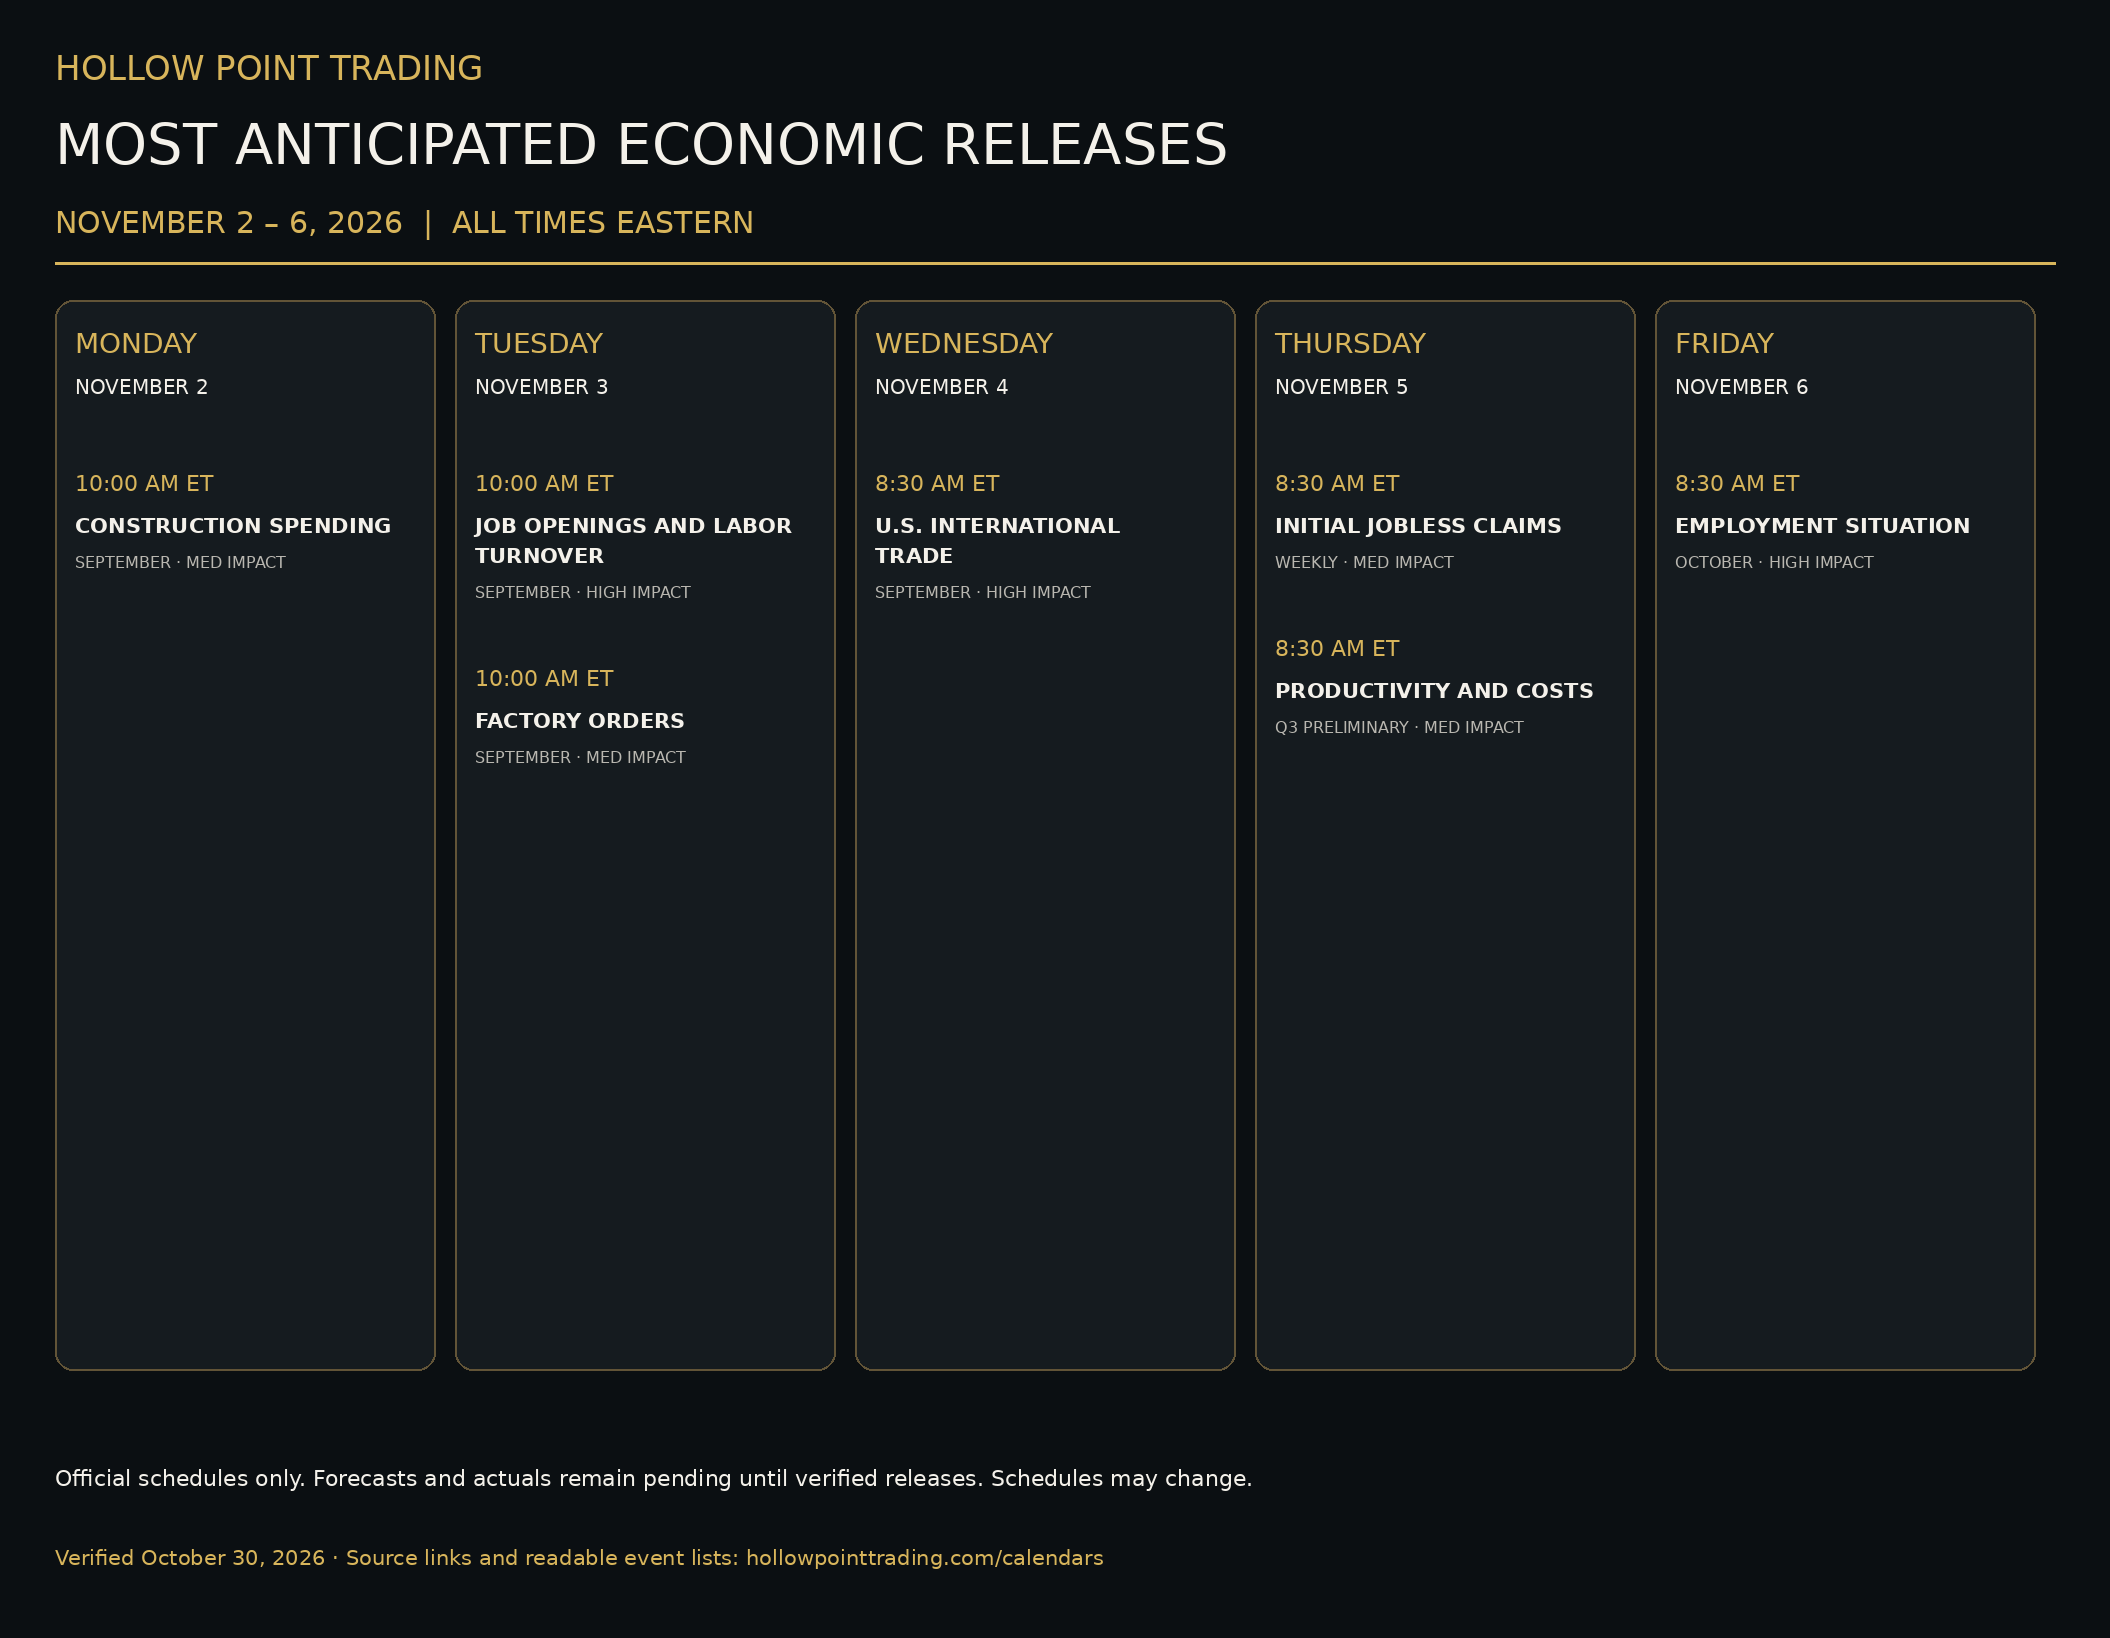Click the NOVEMBER 4 date label
This screenshot has height=1638, width=2110.
click(x=941, y=387)
